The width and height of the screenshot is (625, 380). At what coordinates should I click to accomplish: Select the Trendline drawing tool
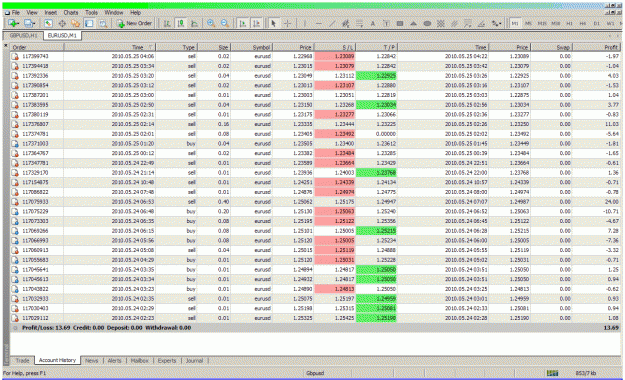click(332, 24)
